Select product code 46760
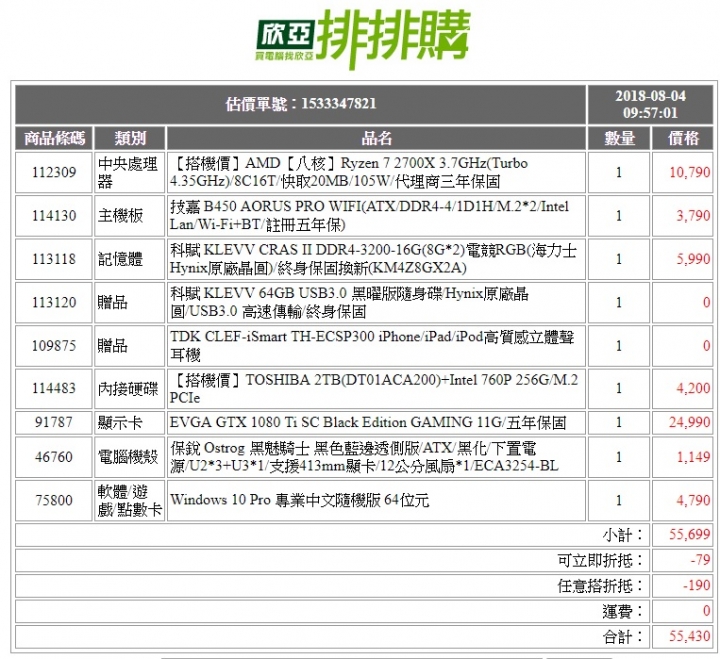Image resolution: width=720 pixels, height=659 pixels. [x=54, y=457]
